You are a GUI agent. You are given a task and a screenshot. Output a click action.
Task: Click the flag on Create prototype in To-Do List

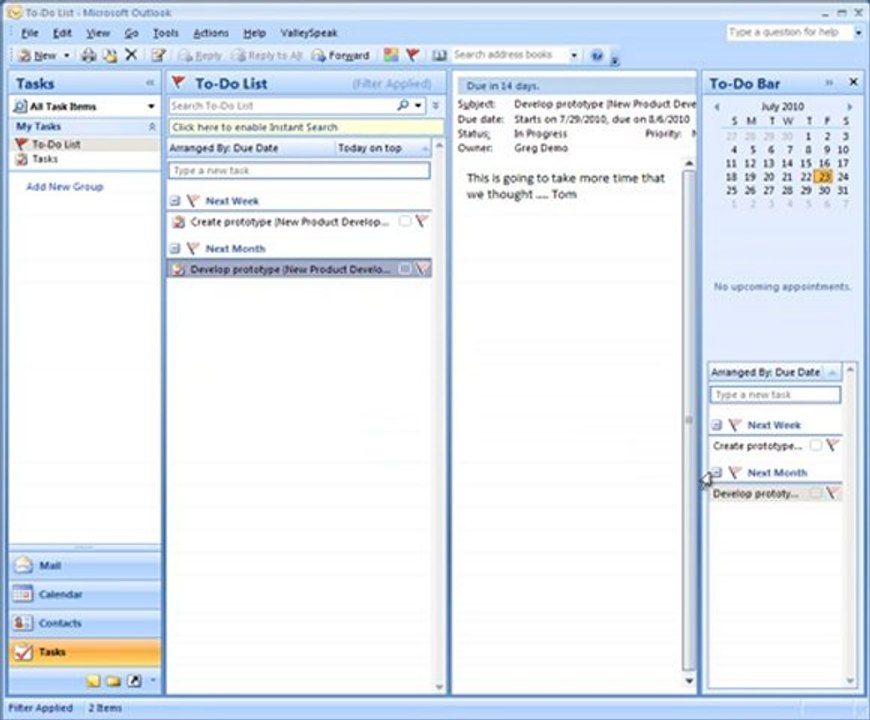[x=422, y=221]
